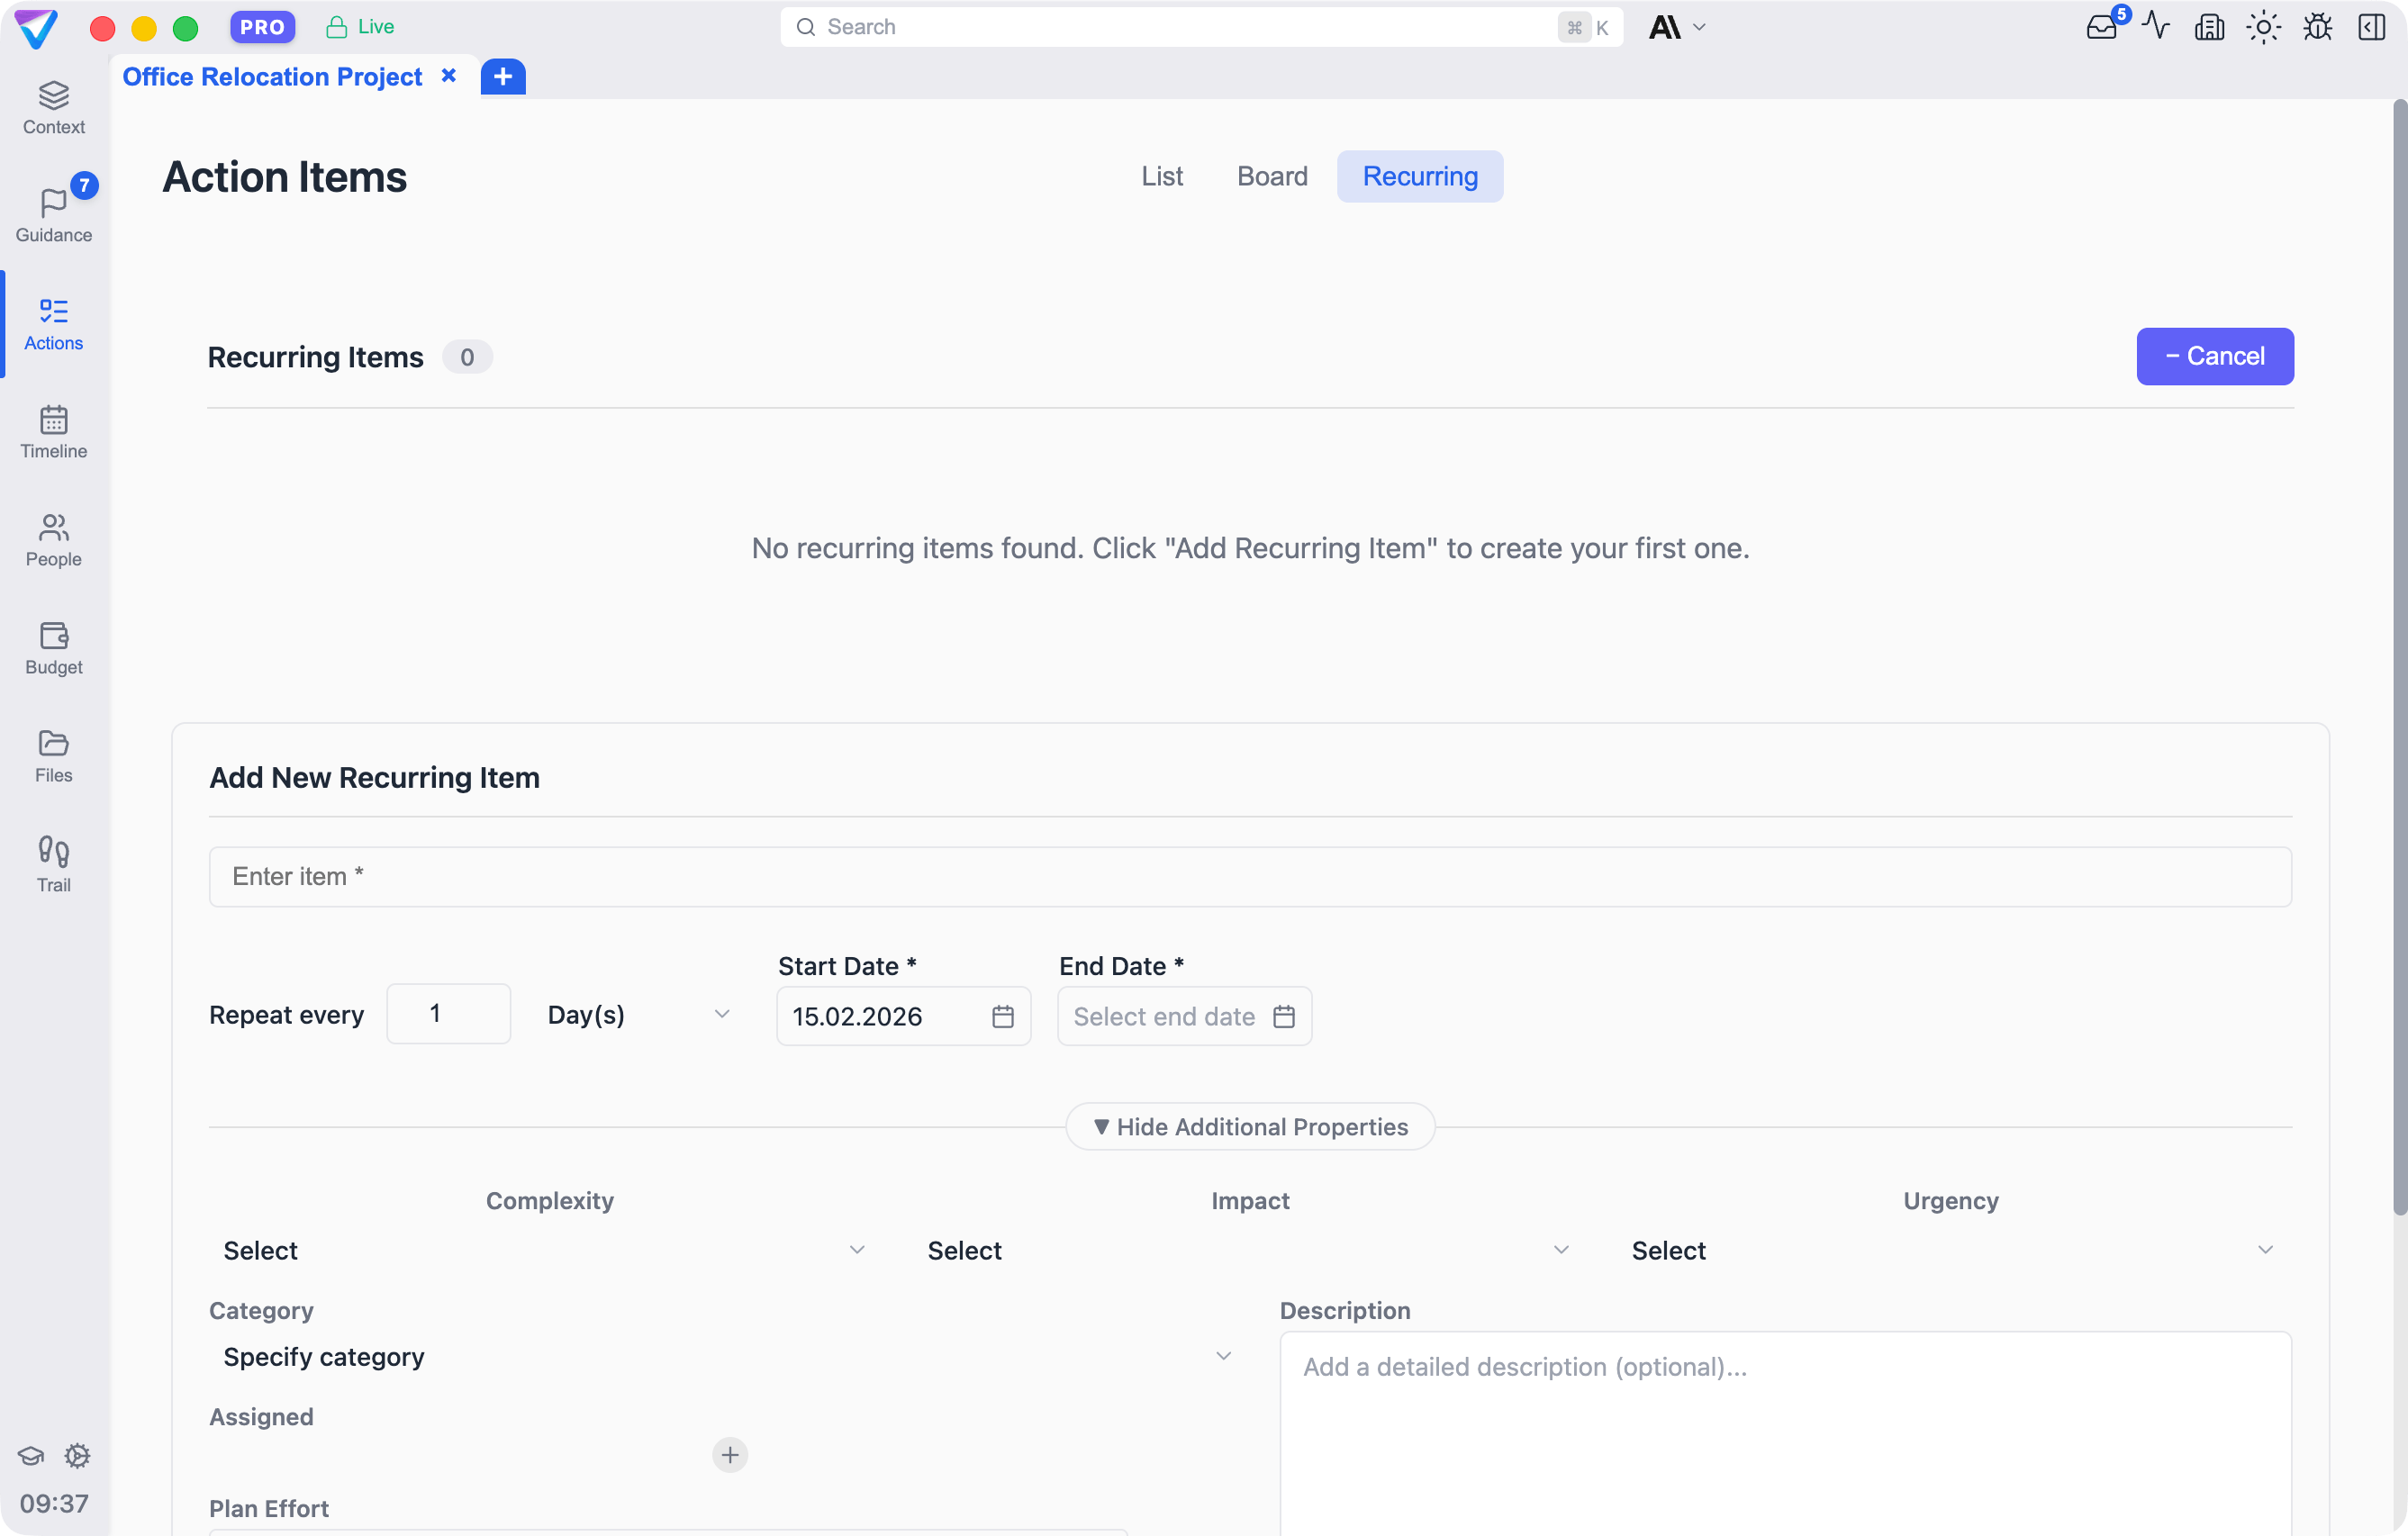
Task: Select the Timeline section
Action: (53, 432)
